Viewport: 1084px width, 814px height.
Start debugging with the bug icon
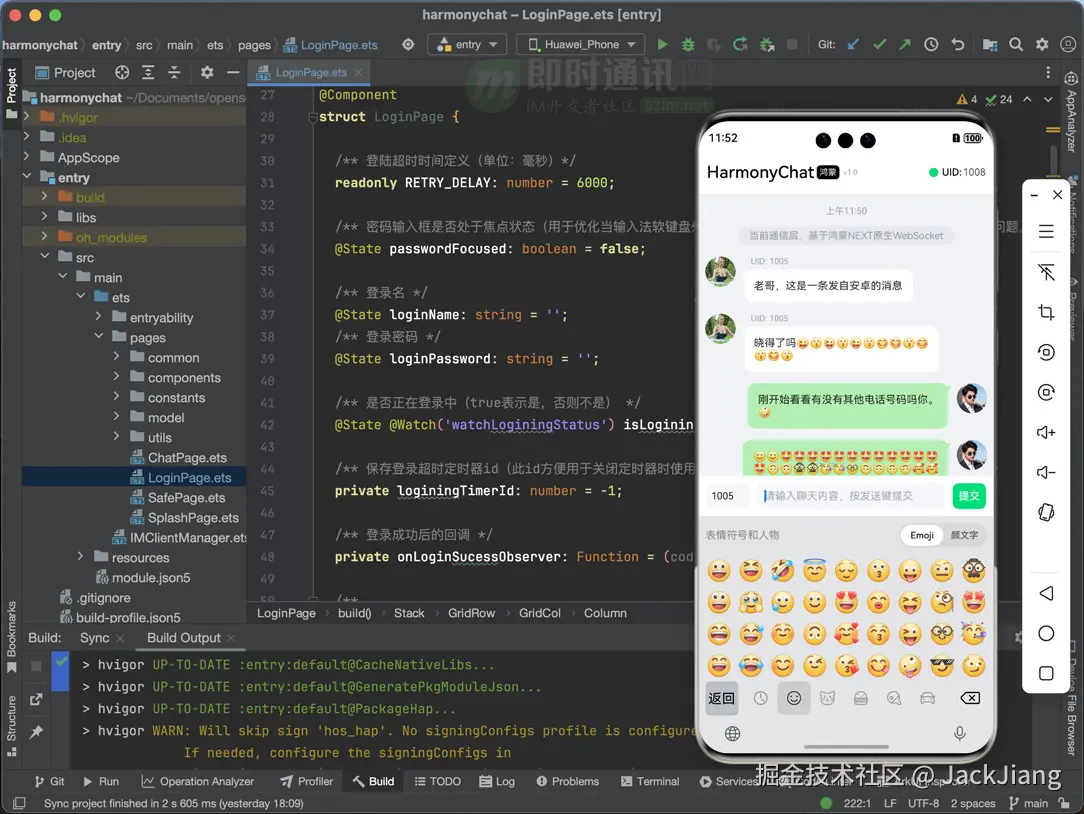point(688,45)
